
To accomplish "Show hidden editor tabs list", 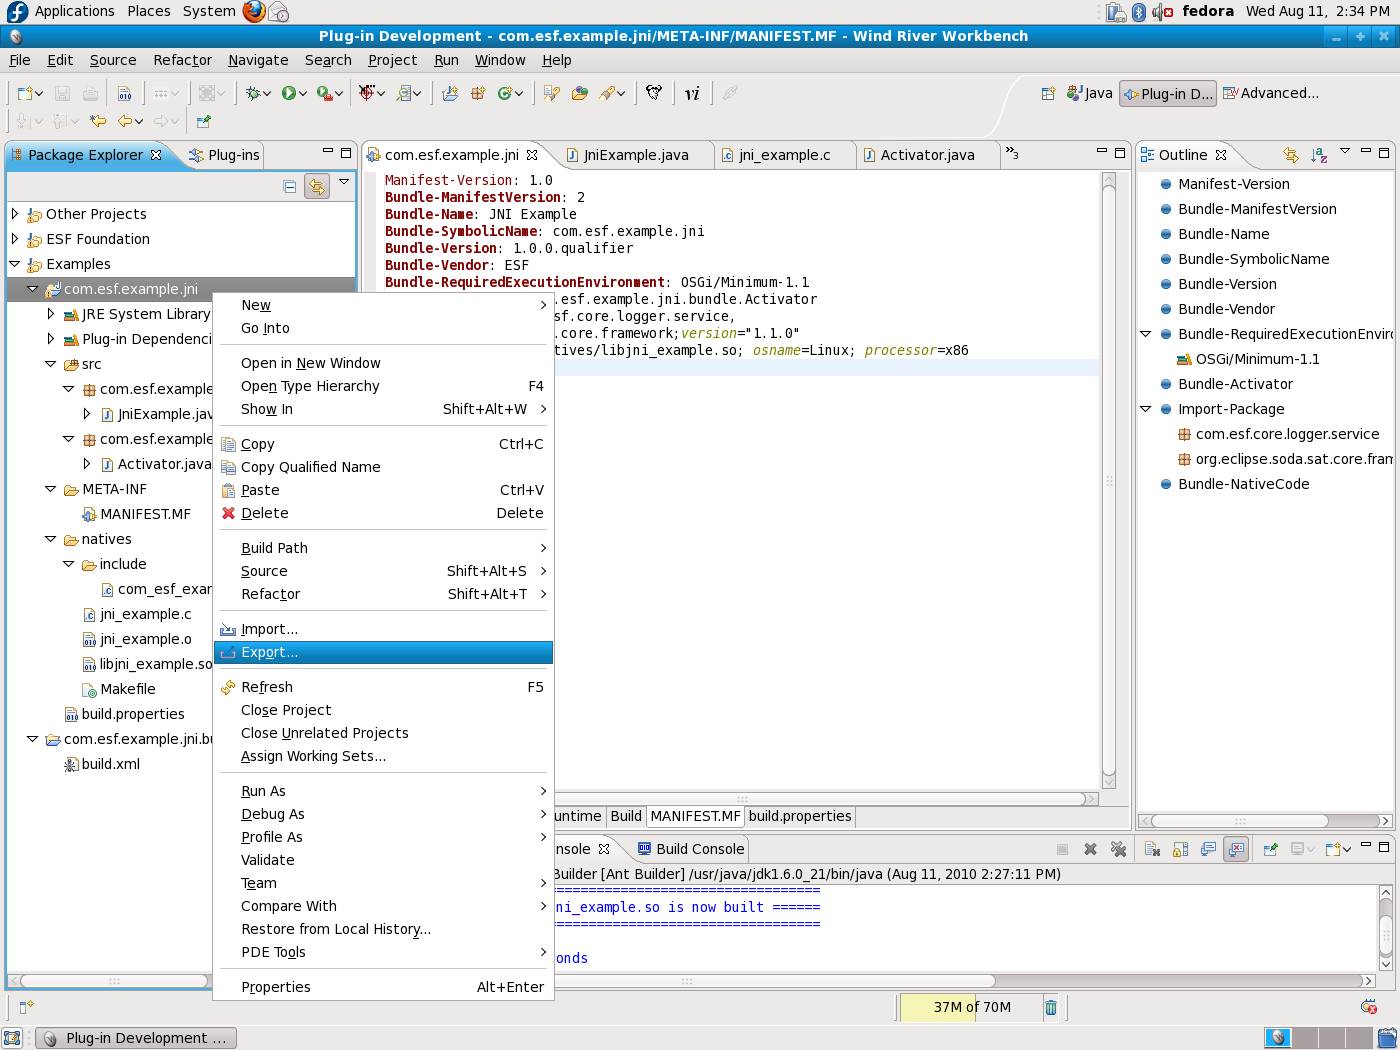I will [1012, 153].
